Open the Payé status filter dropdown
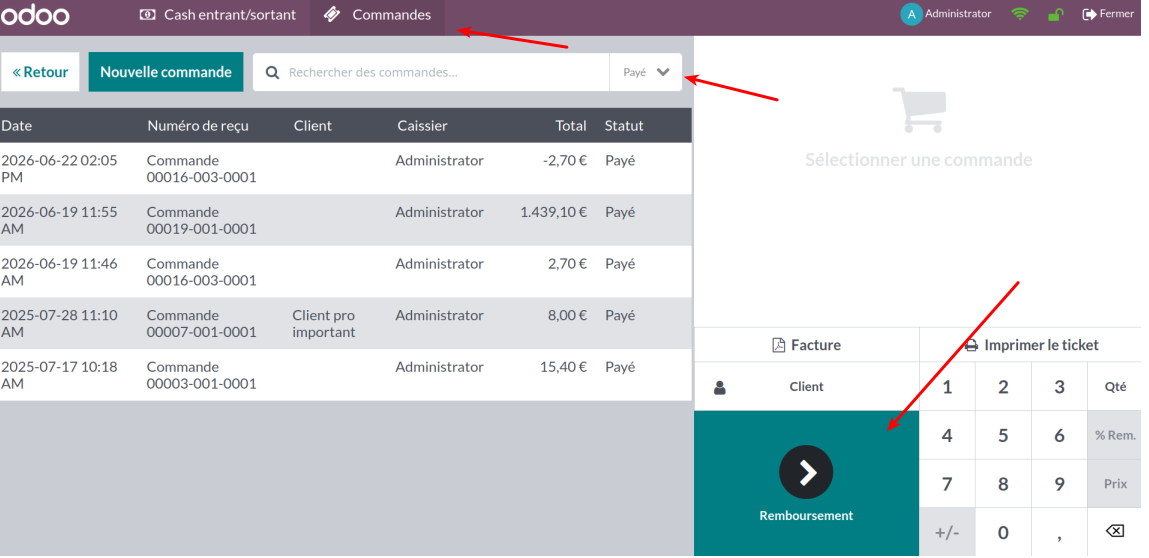 646,72
